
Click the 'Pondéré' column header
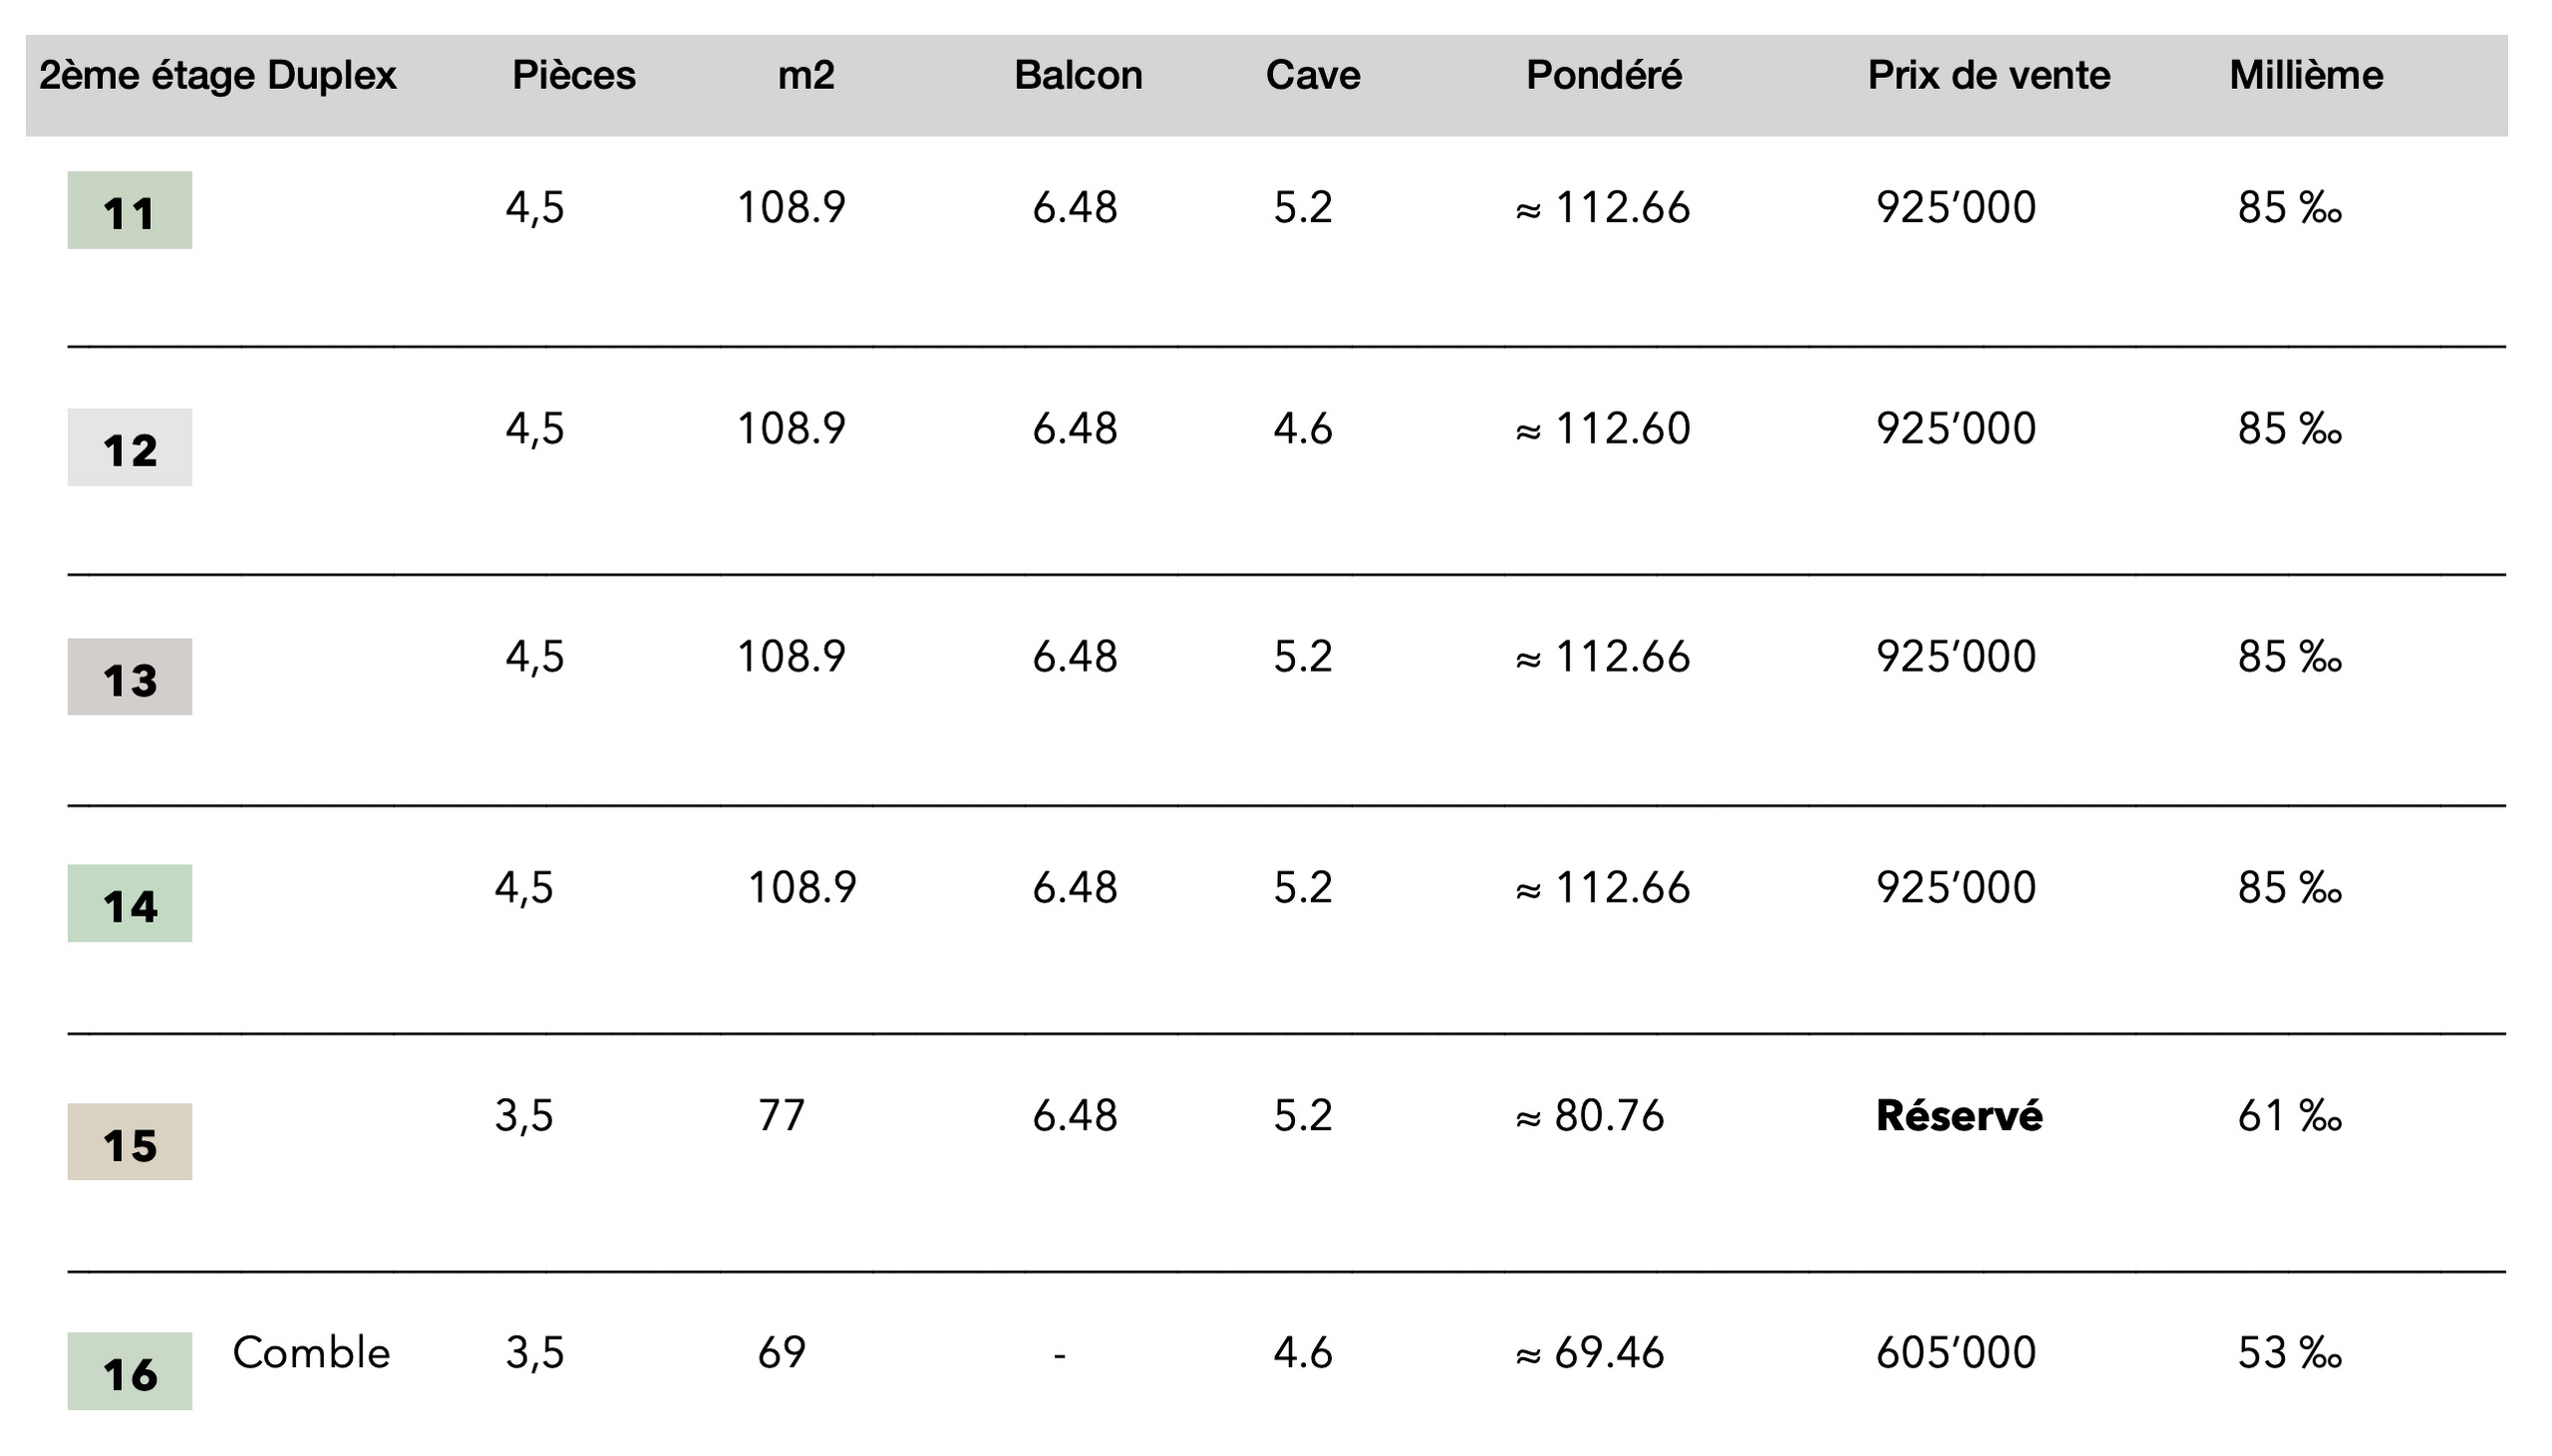tap(1603, 75)
